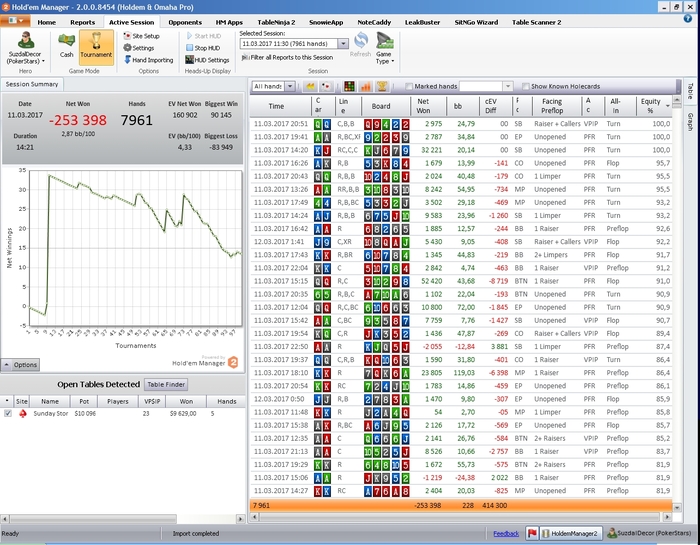Image resolution: width=700 pixels, height=545 pixels.
Task: Select the hand row at 11.03.2017 15:15
Action: pos(460,281)
